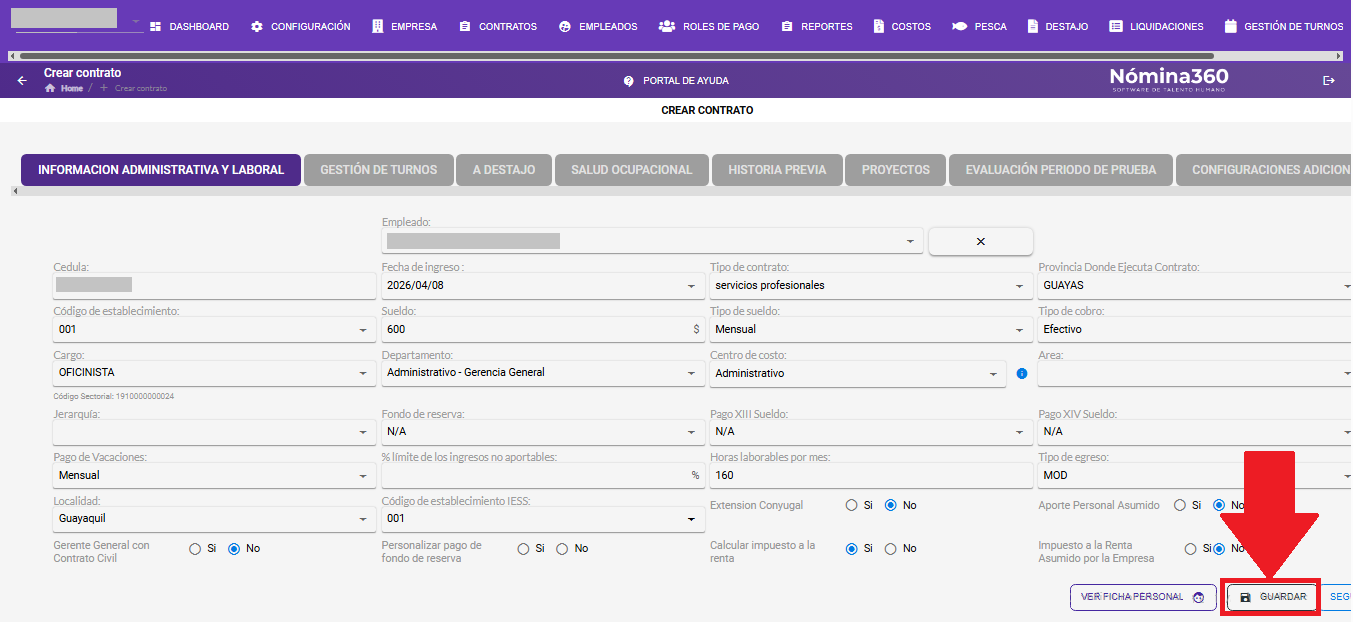Image resolution: width=1353 pixels, height=622 pixels.
Task: Open the Pago XIII Sueldo dropdown
Action: (871, 432)
